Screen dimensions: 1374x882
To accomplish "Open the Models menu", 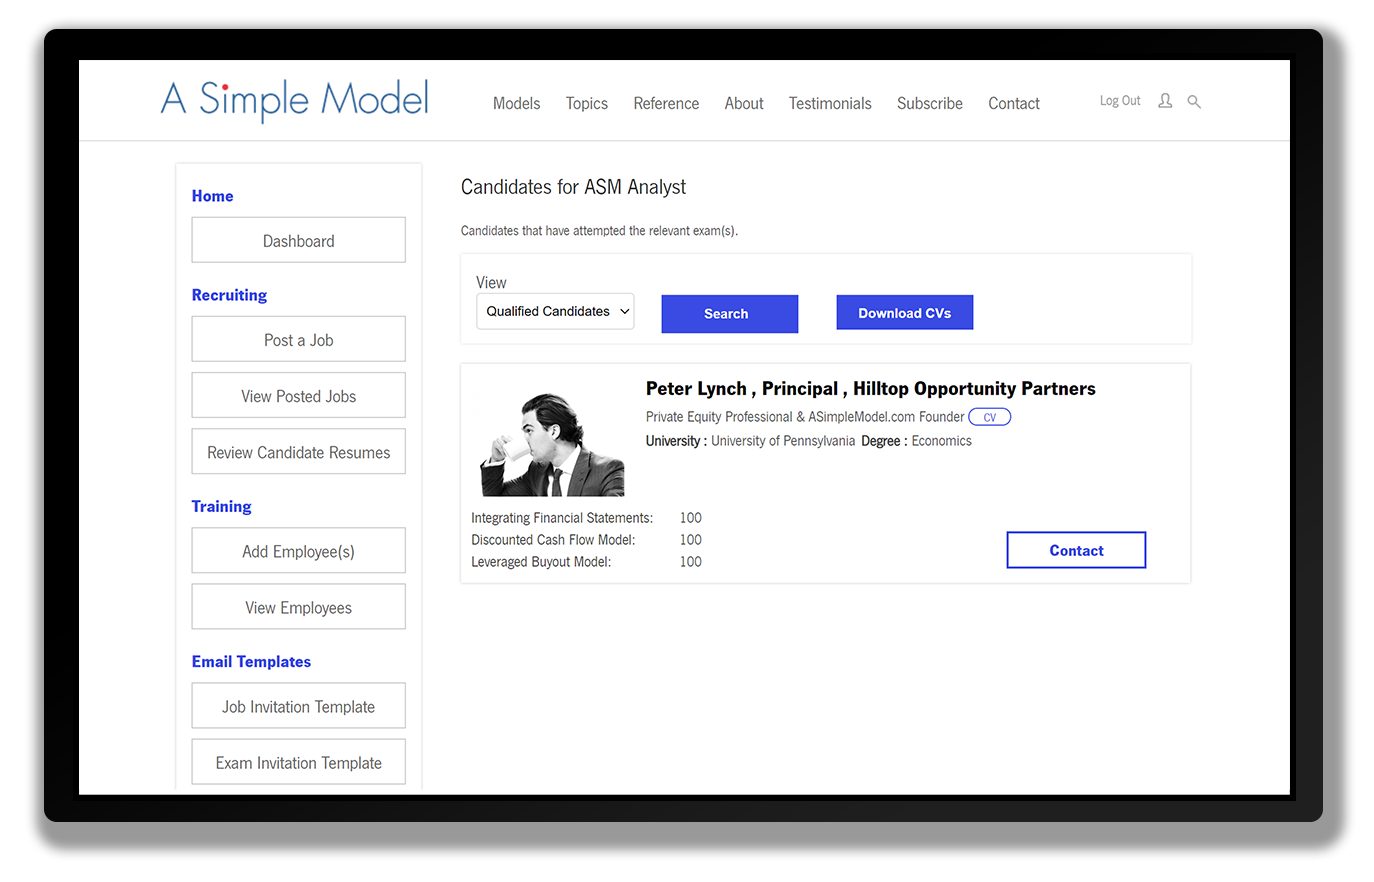I will pos(516,103).
